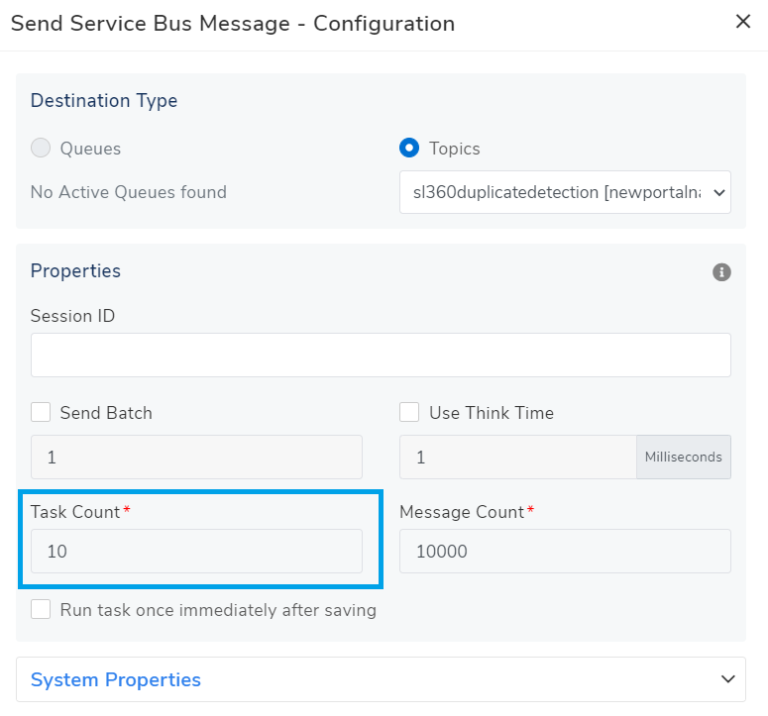Select the Topics radio button

tap(409, 148)
